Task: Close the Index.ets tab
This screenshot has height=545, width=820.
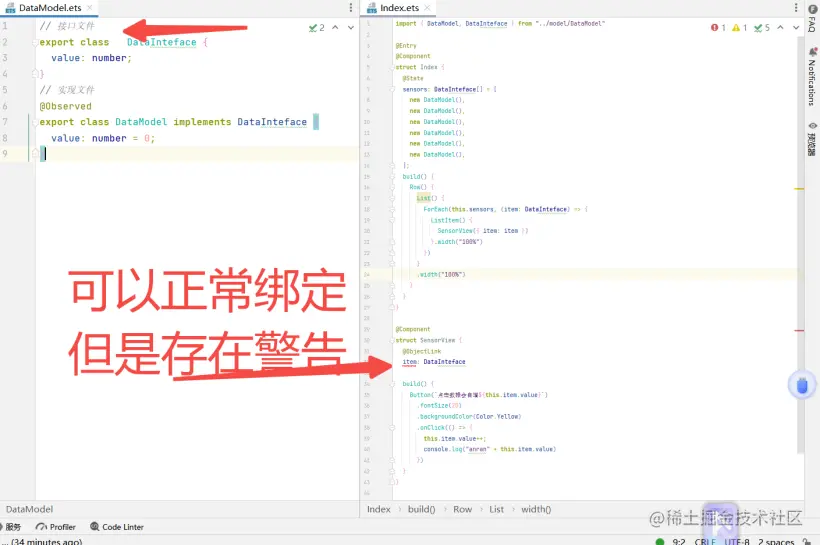Action: pyautogui.click(x=427, y=8)
